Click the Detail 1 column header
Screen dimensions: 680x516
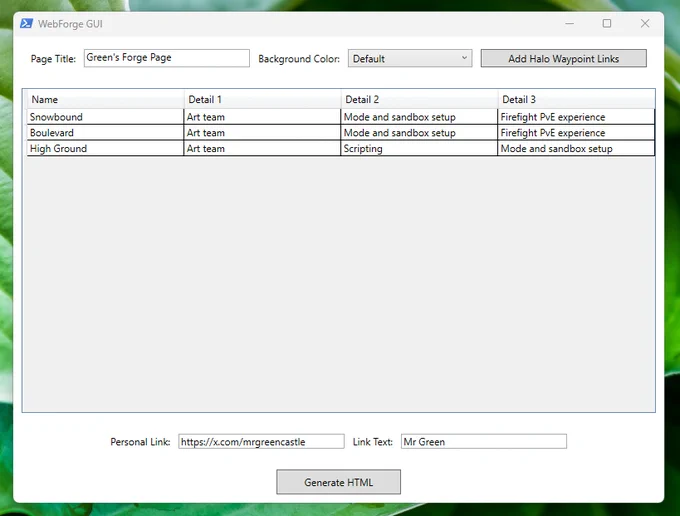[262, 99]
